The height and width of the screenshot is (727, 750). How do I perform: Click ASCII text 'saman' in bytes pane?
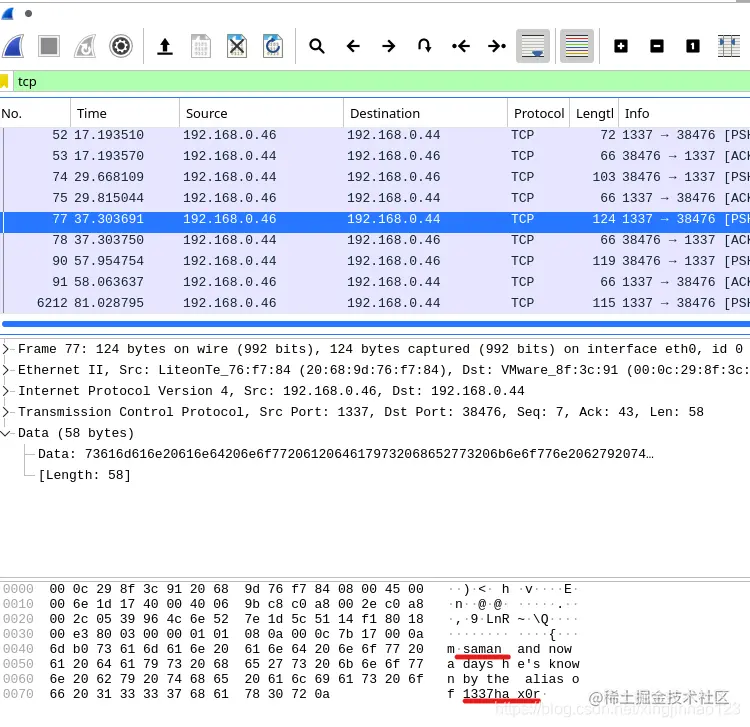click(x=482, y=649)
